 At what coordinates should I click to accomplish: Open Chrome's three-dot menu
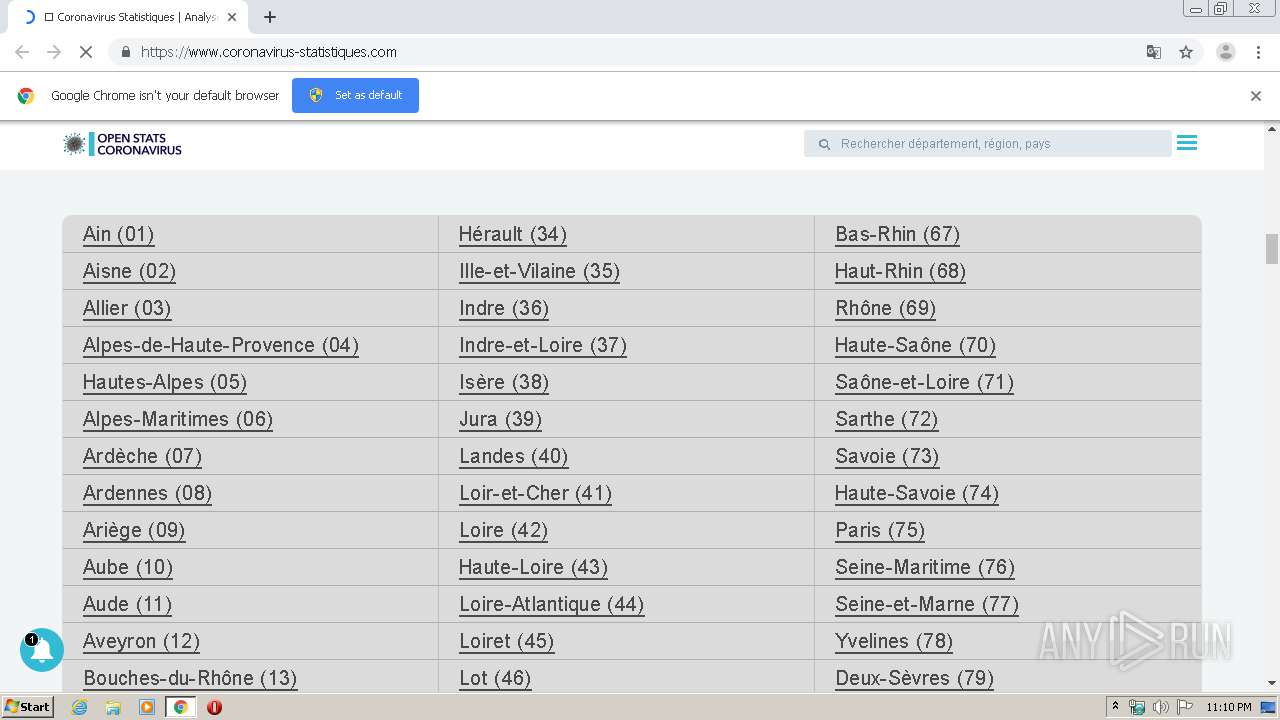coord(1258,52)
